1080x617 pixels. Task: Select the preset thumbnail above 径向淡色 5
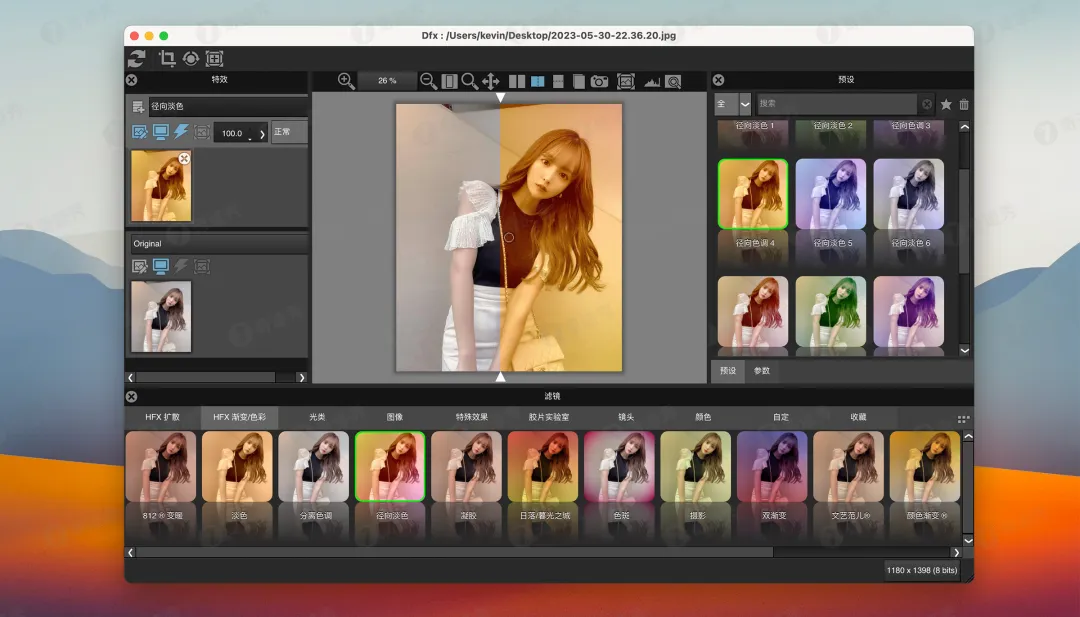point(831,194)
